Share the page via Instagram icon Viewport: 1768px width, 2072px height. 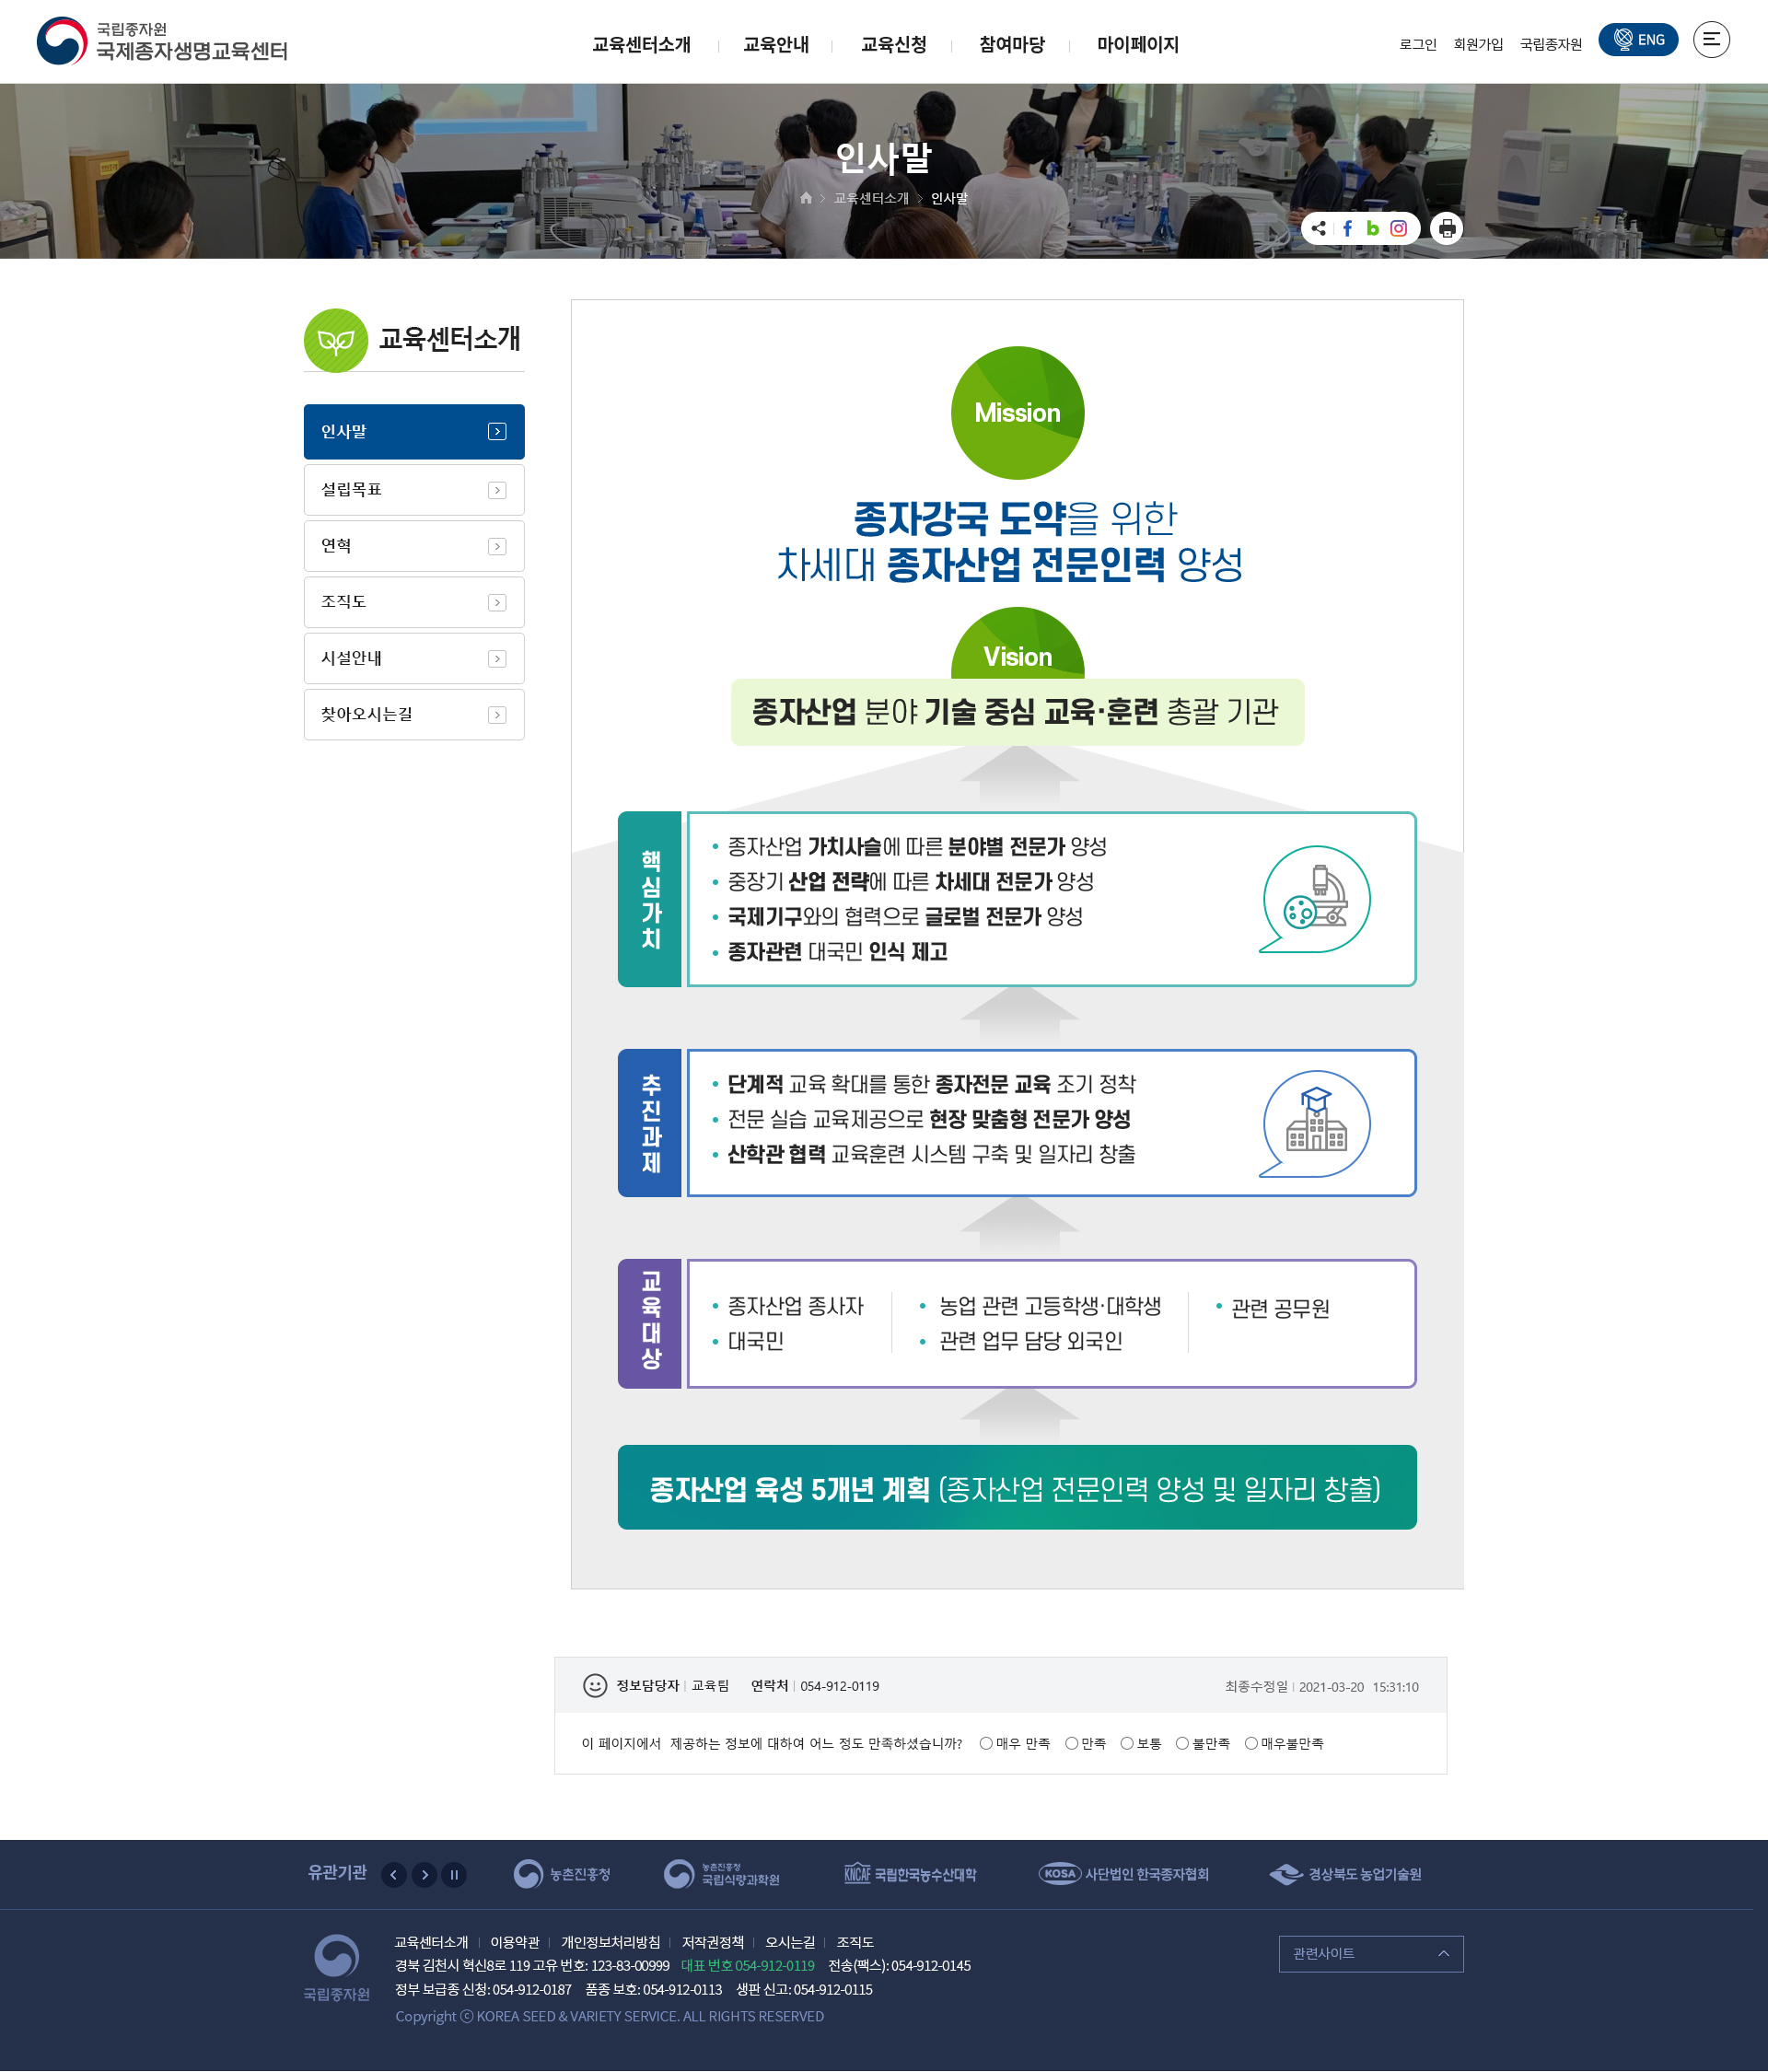pos(1398,228)
